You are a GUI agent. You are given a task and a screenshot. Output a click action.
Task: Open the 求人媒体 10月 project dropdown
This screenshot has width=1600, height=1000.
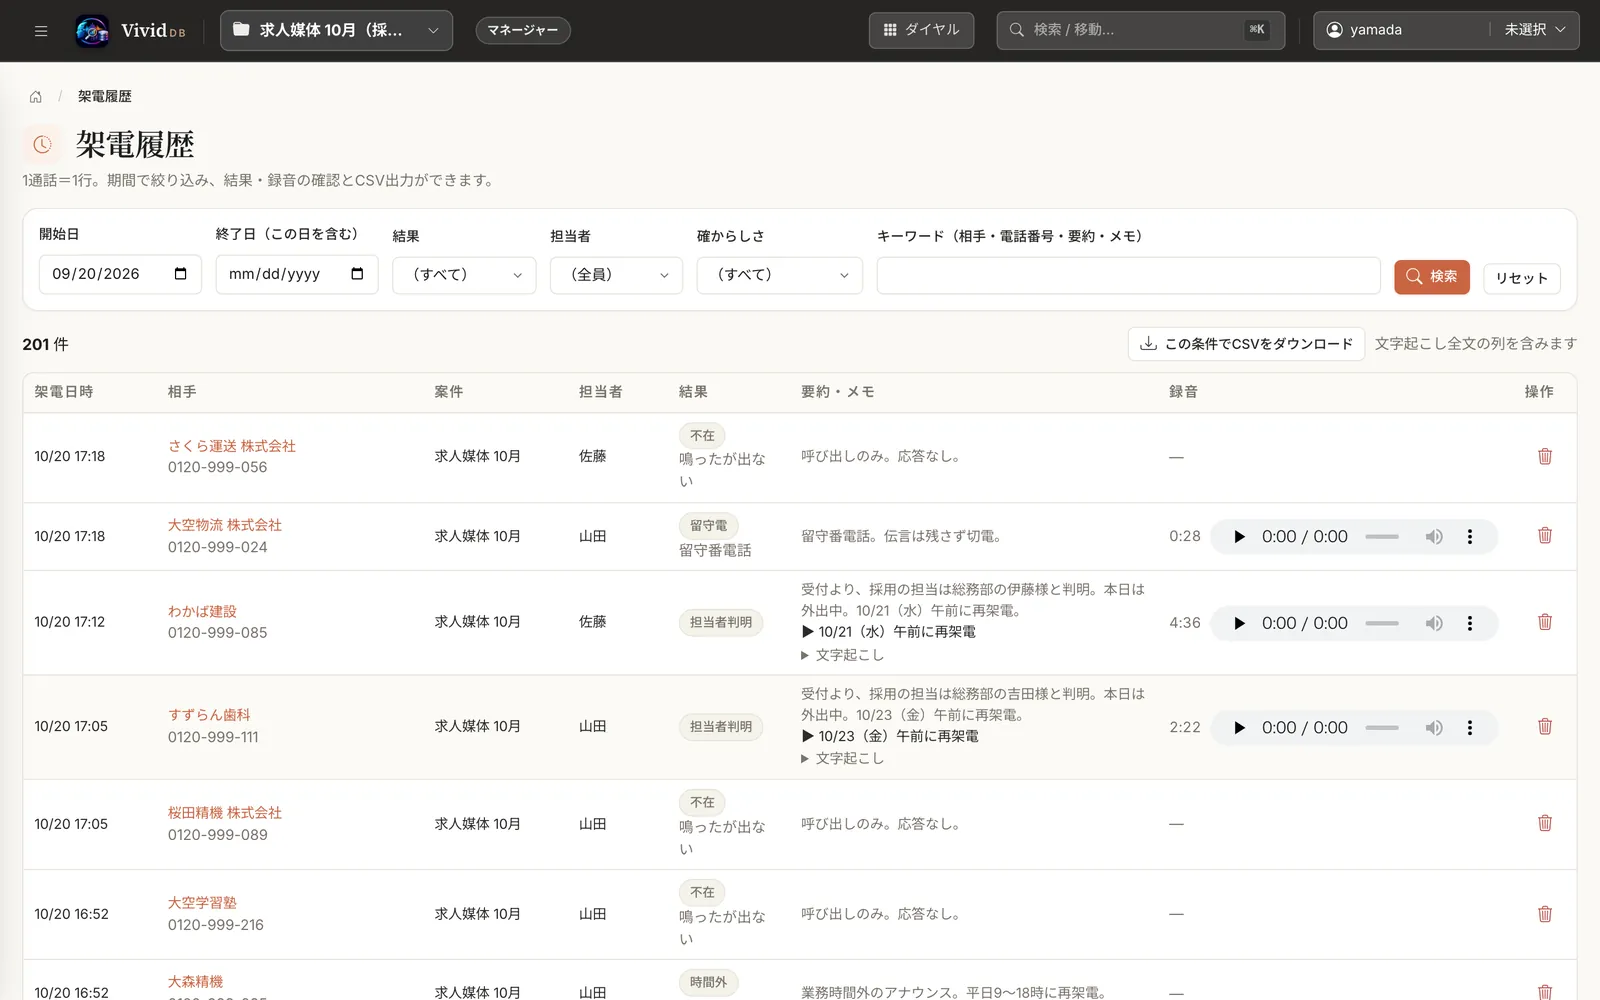(x=336, y=30)
